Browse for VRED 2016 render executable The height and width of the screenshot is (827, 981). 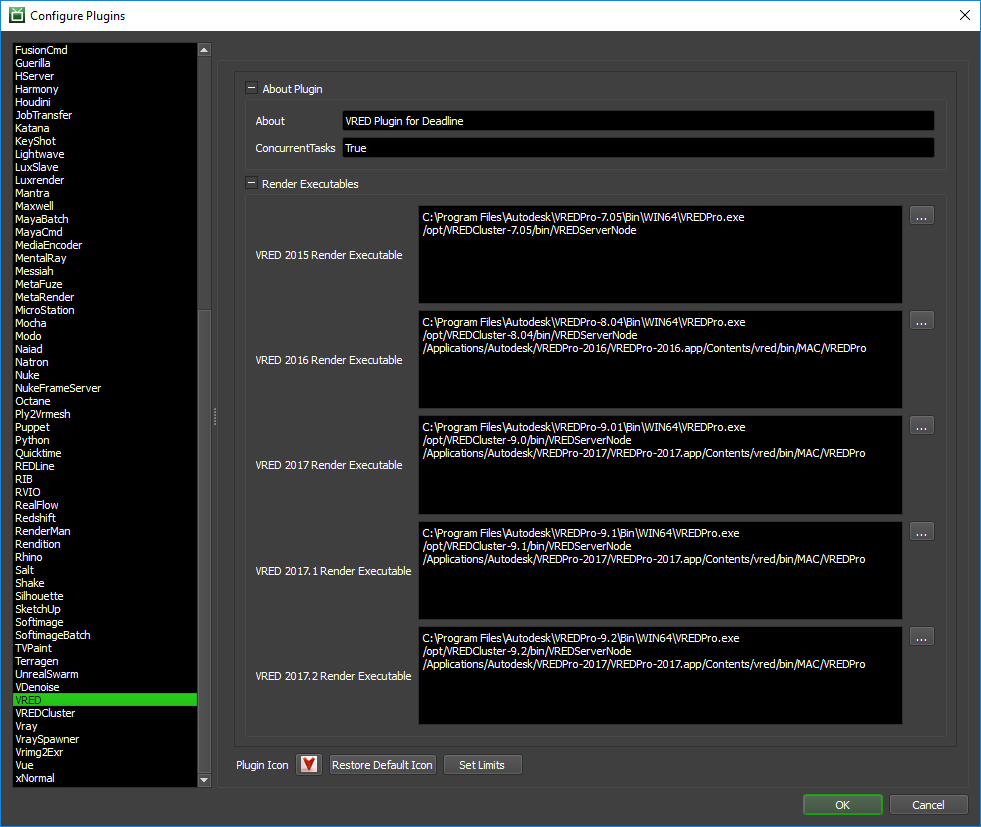click(922, 322)
